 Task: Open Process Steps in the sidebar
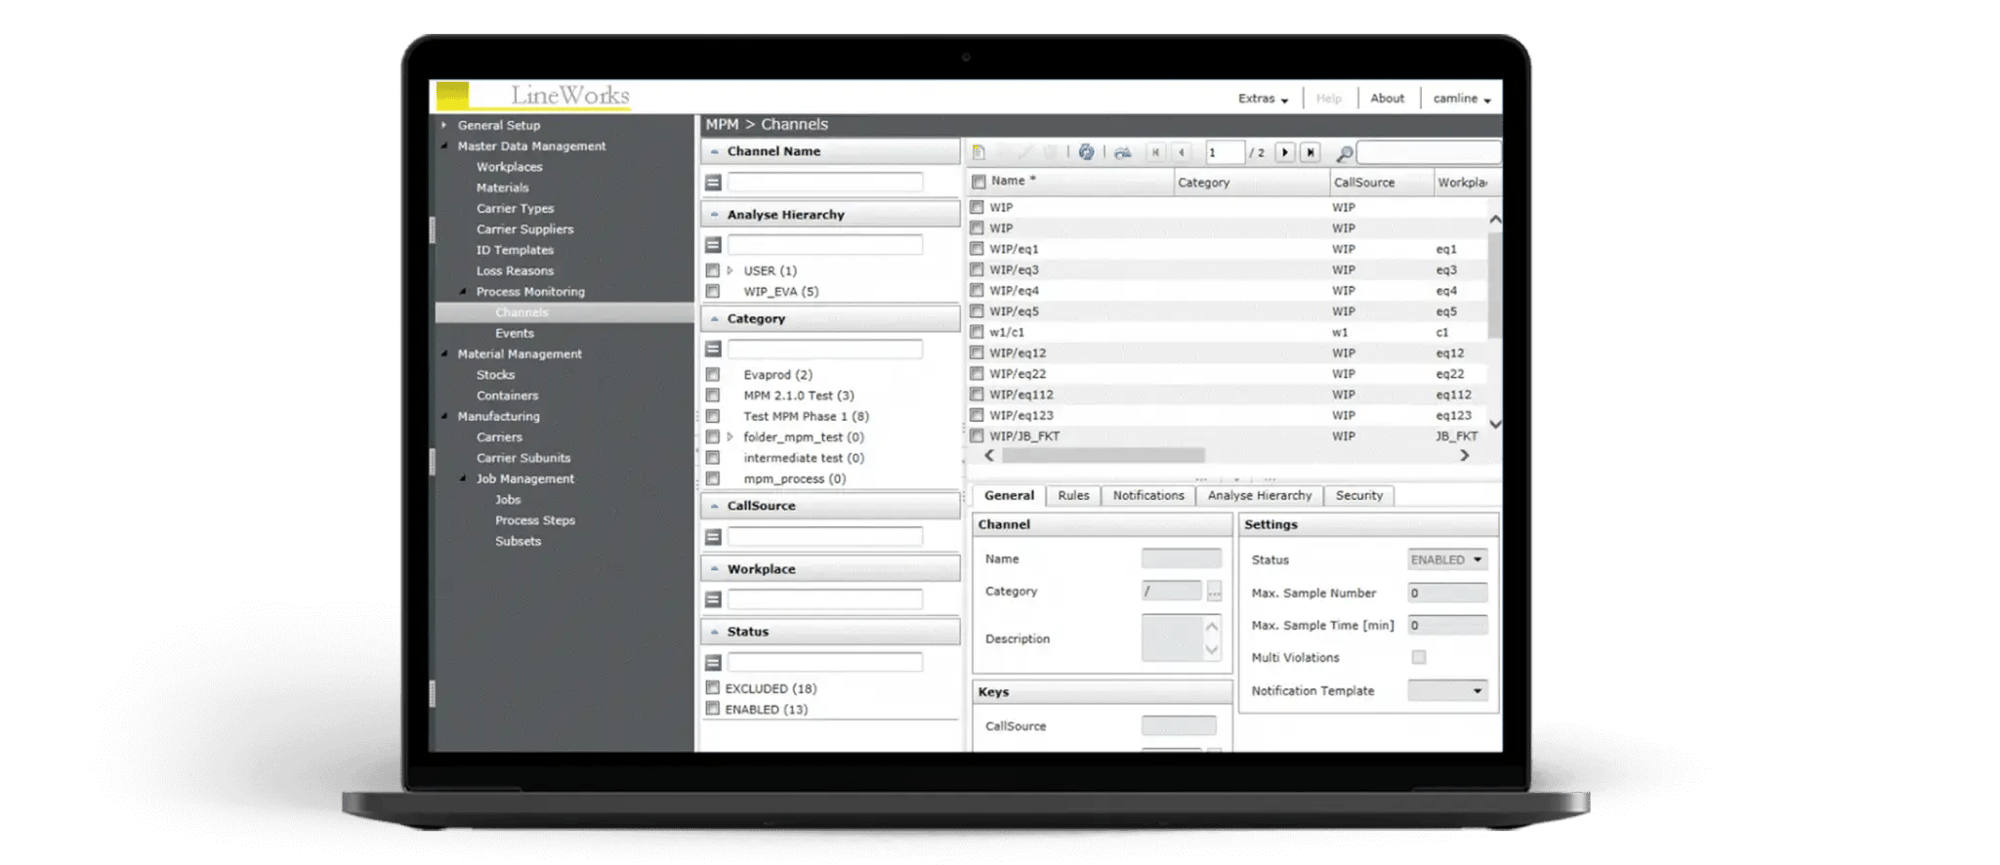tap(535, 520)
